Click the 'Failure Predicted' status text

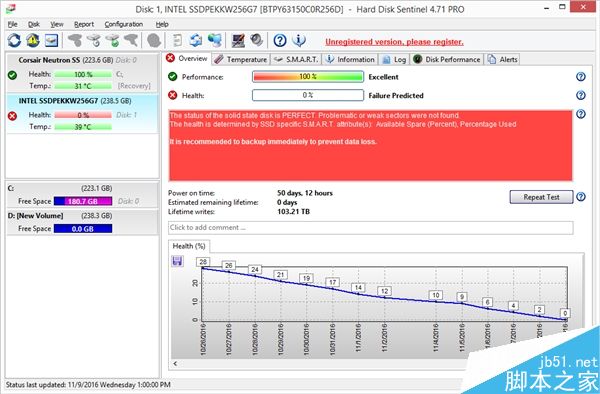(396, 96)
